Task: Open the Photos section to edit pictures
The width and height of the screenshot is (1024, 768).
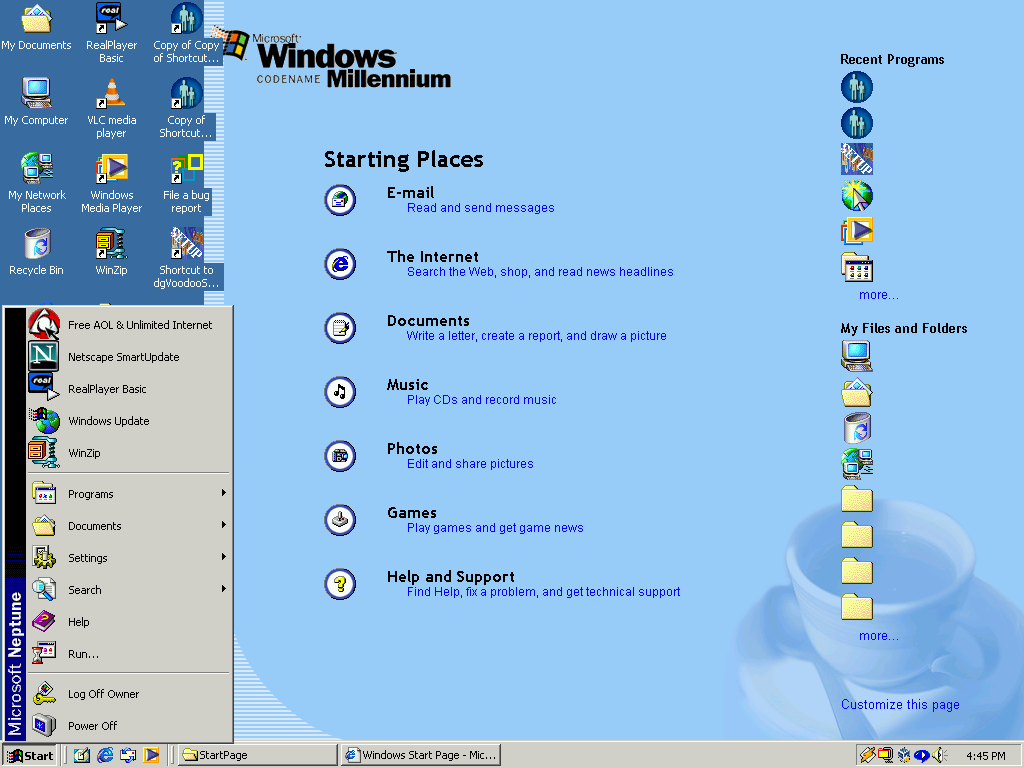Action: 412,449
